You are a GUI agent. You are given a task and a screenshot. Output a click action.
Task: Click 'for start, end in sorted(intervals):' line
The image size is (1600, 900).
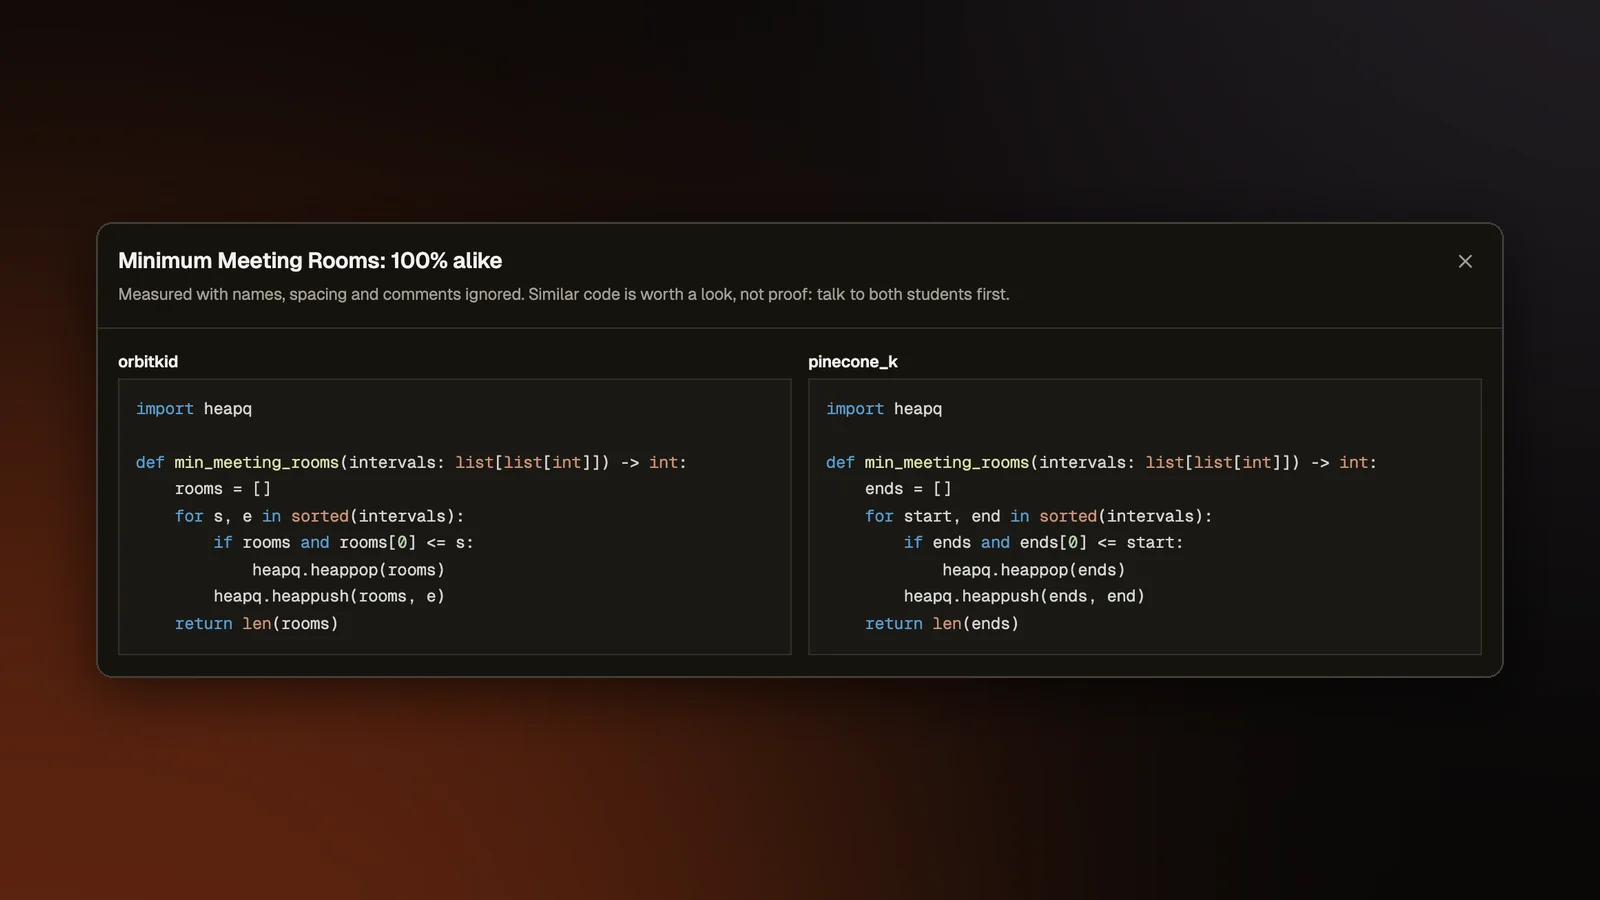[x=1038, y=516]
